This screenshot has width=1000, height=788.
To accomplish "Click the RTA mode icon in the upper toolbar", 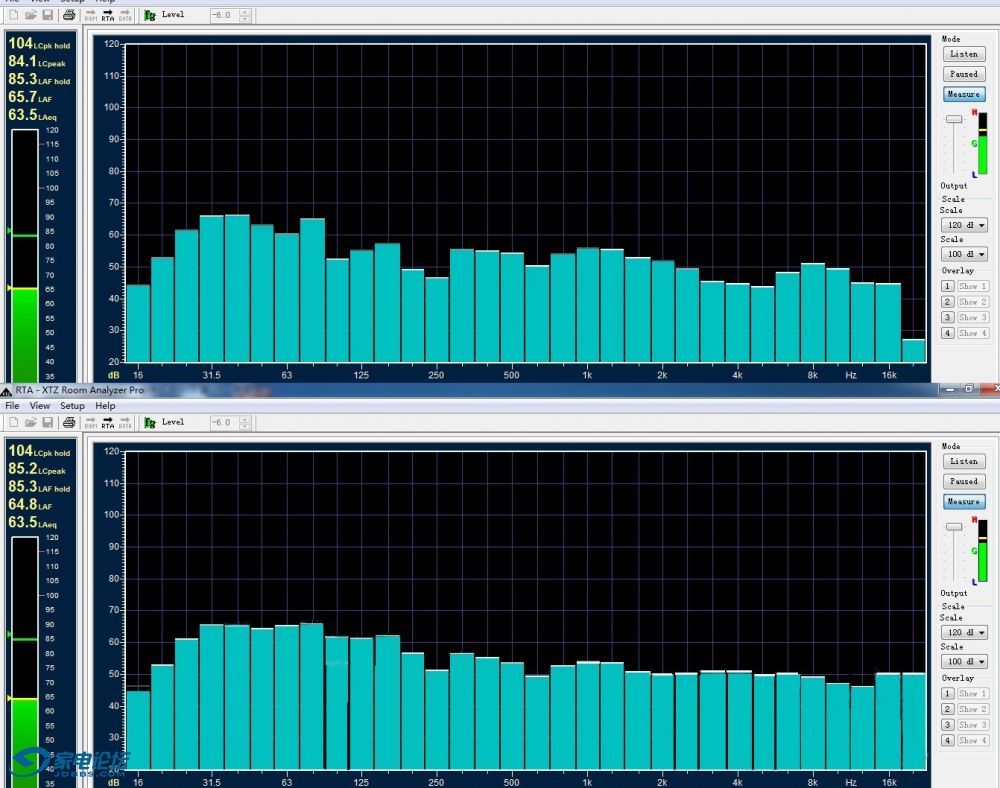I will (108, 15).
